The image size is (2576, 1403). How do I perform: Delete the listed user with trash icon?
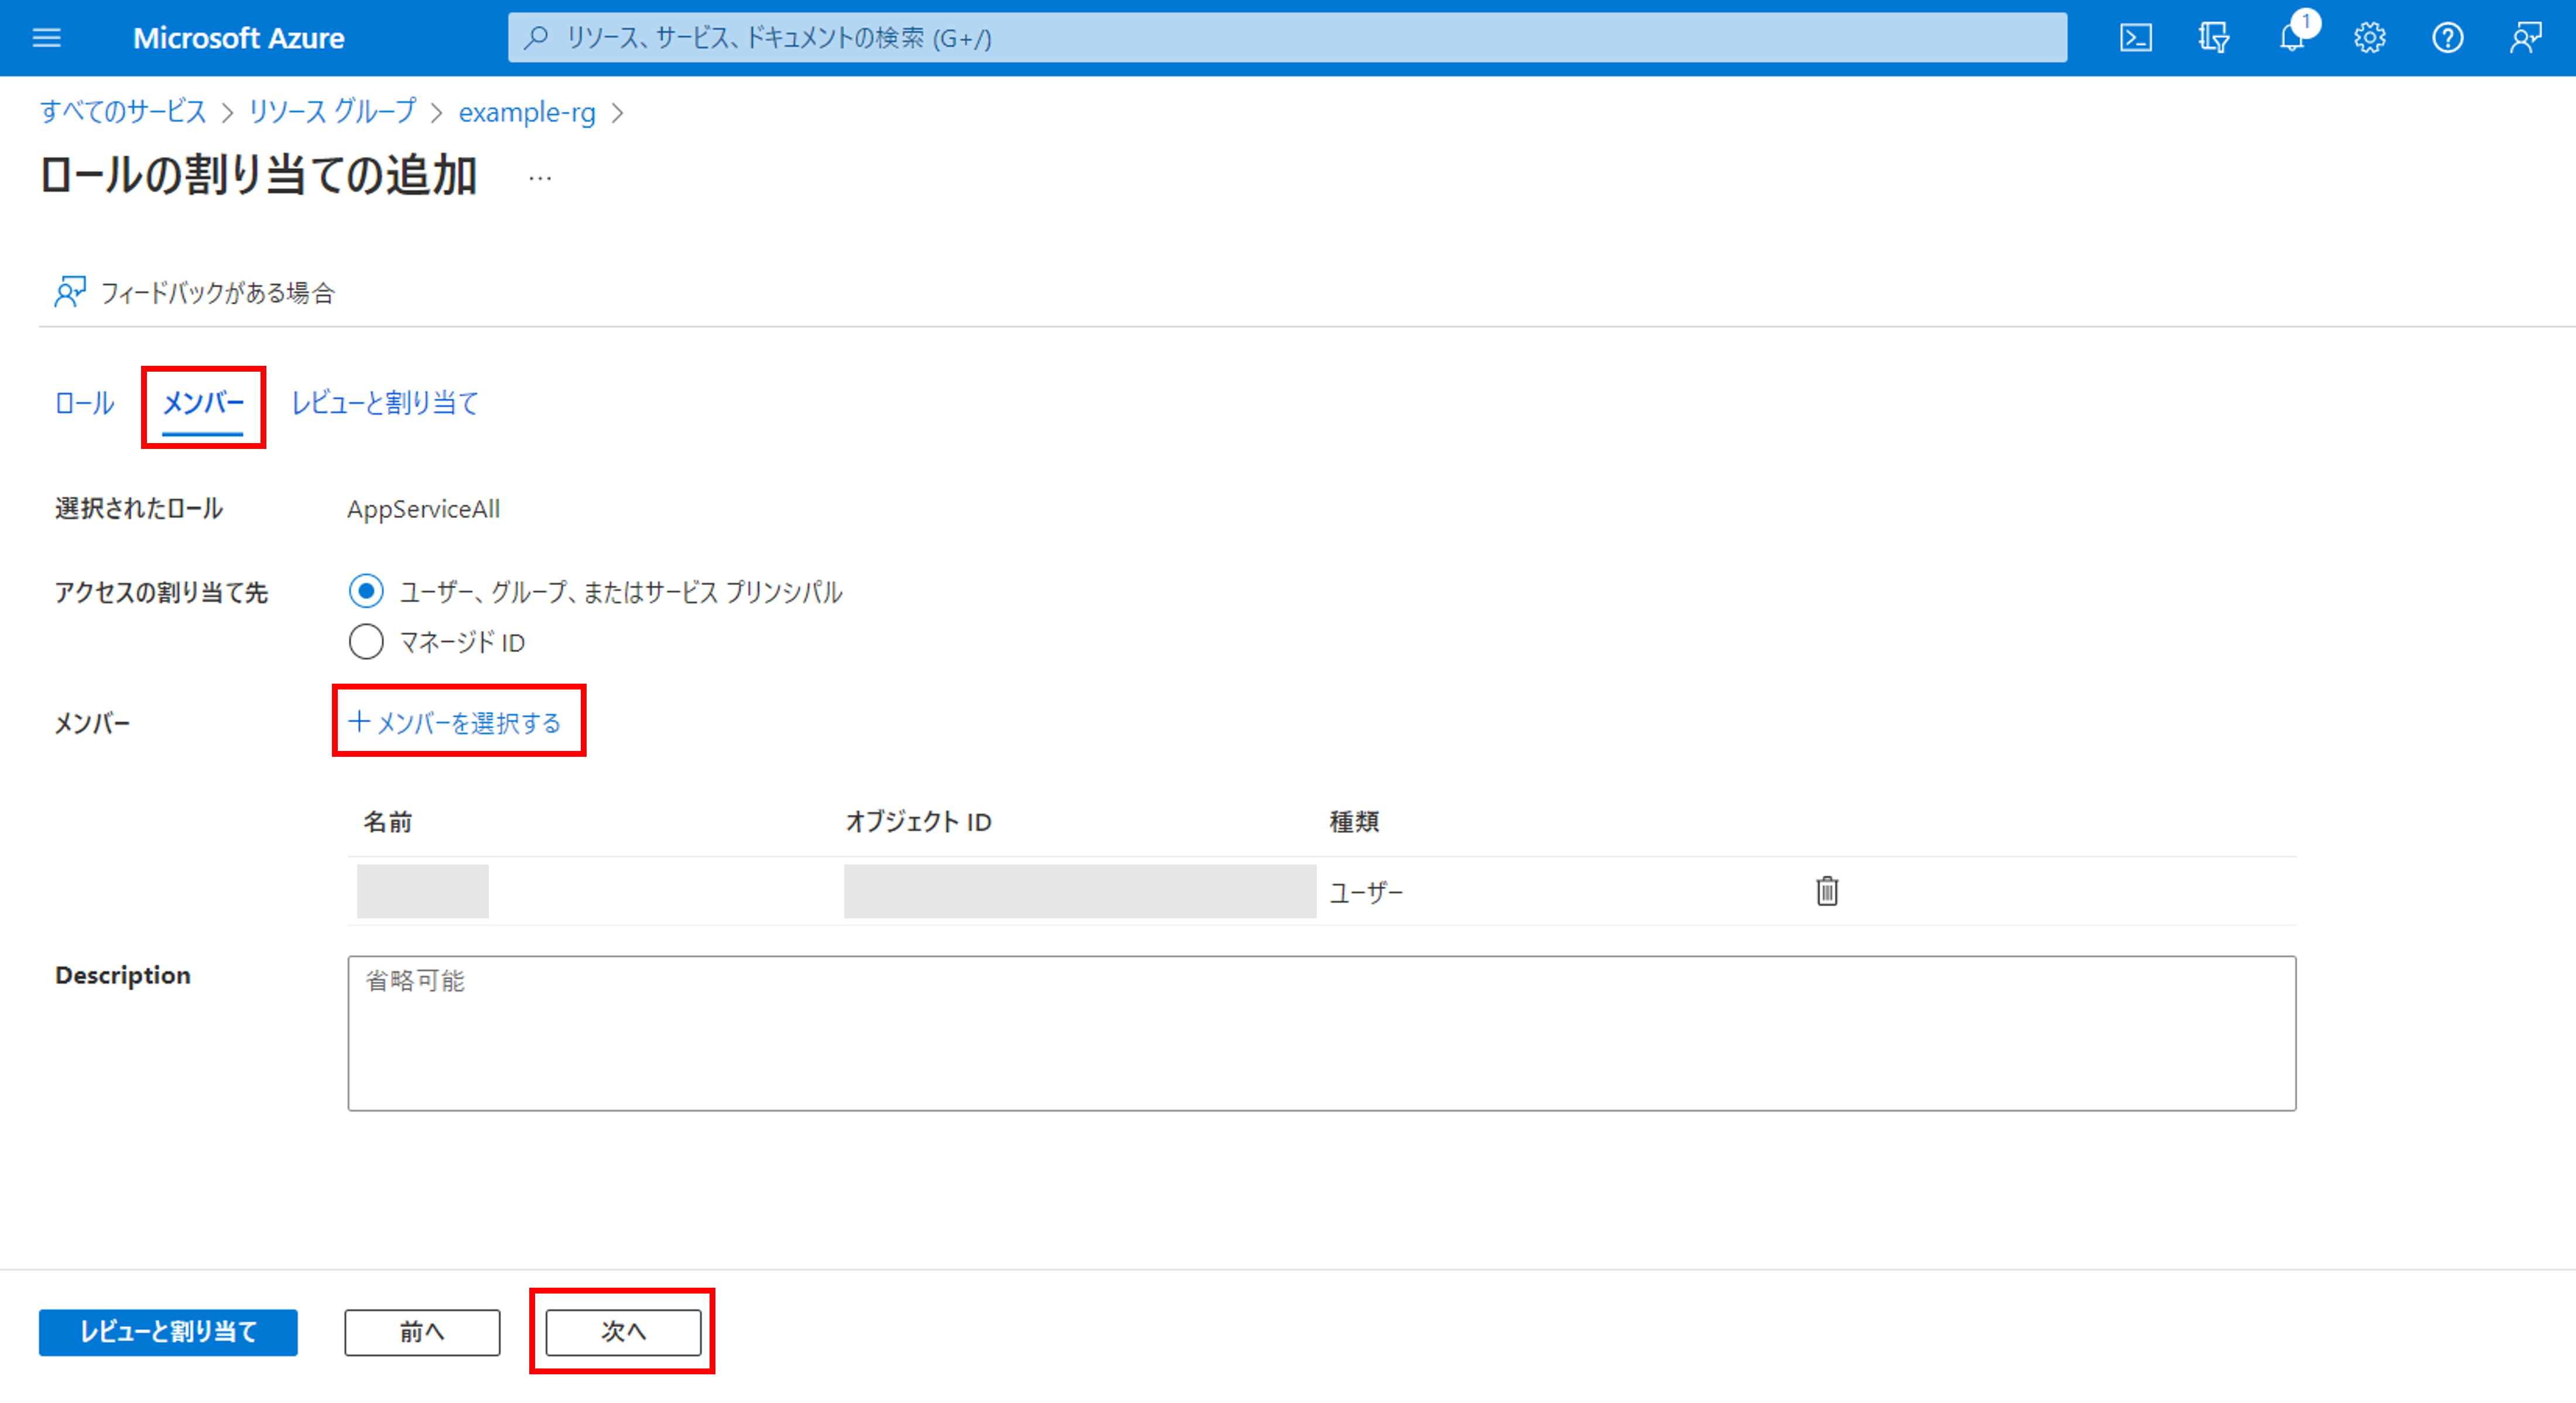tap(1826, 891)
